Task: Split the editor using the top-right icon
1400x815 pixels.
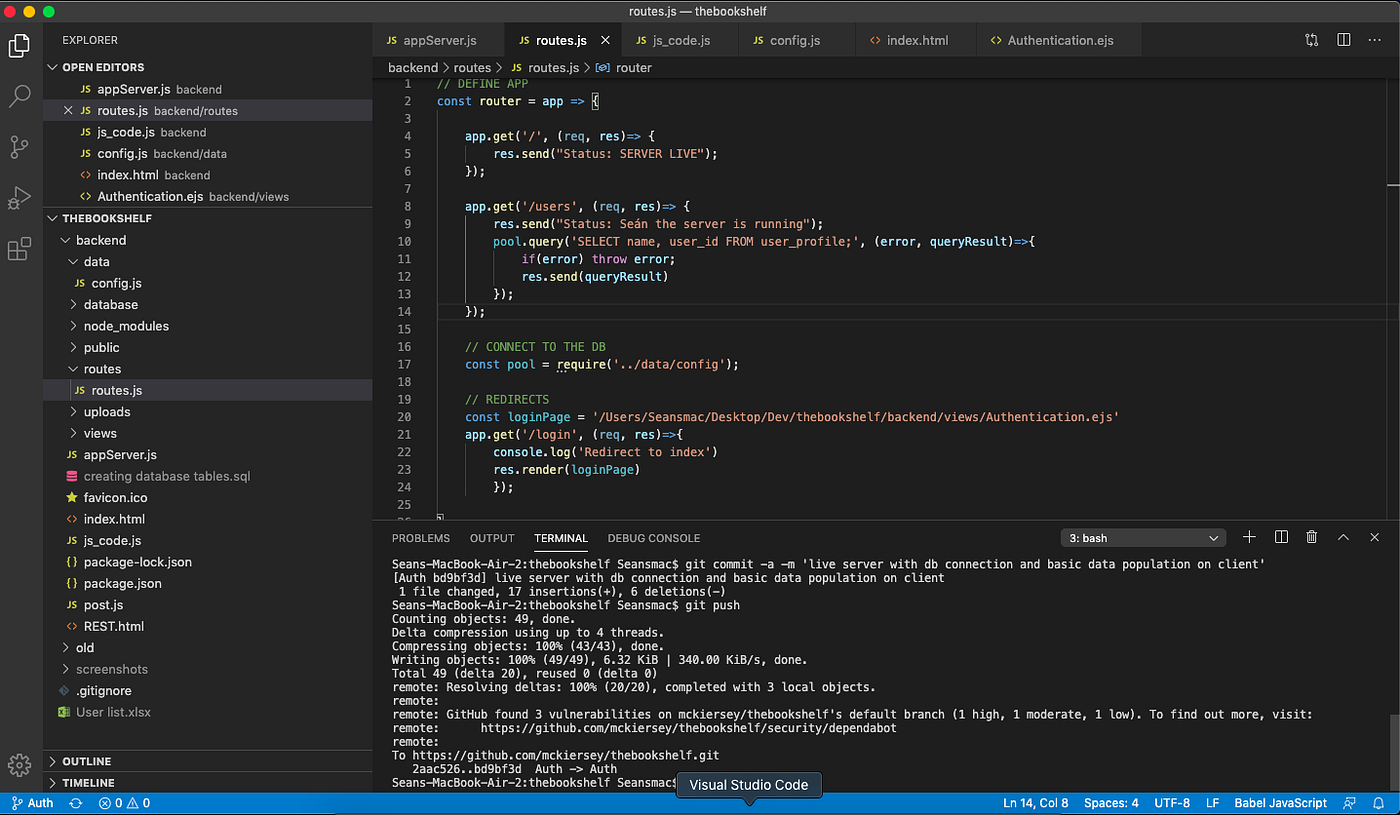Action: (x=1342, y=40)
